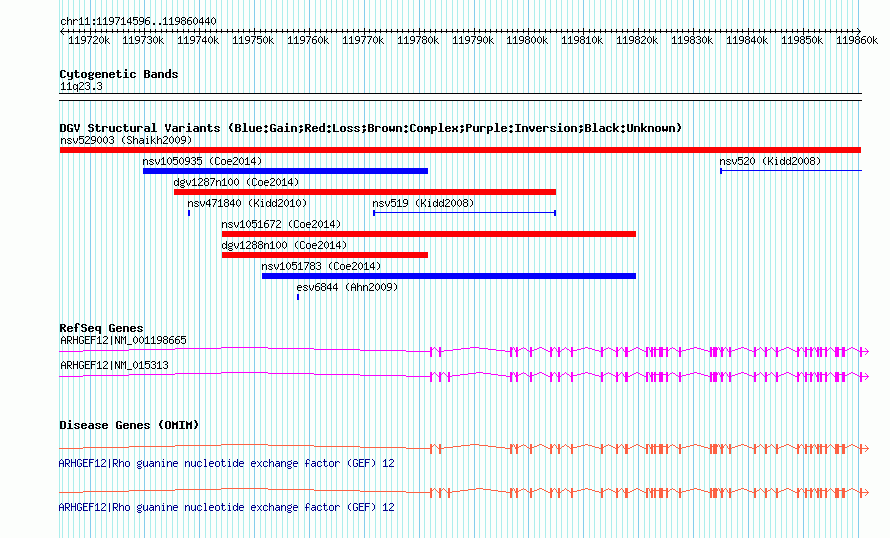The width and height of the screenshot is (890, 538).
Task: Click the chr11:119714596..119860440 region label
Action: click(138, 22)
